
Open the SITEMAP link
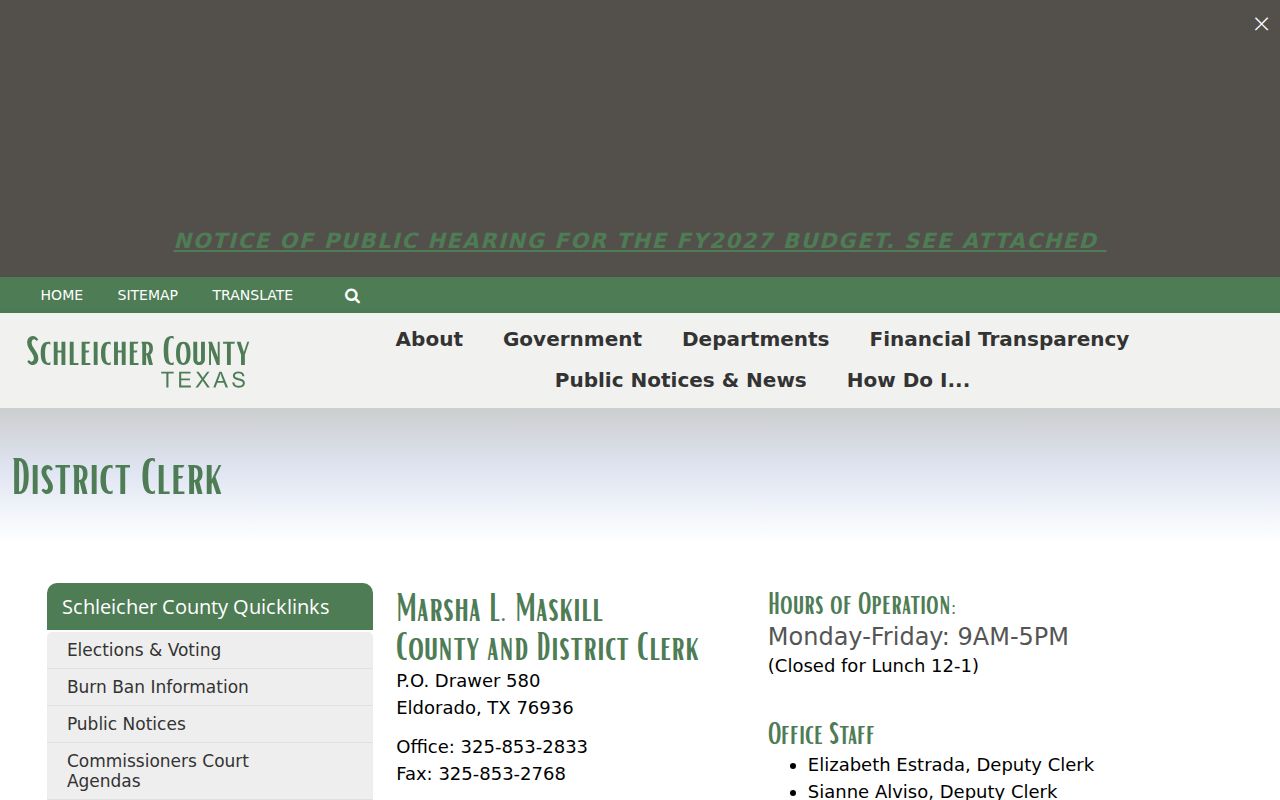148,295
